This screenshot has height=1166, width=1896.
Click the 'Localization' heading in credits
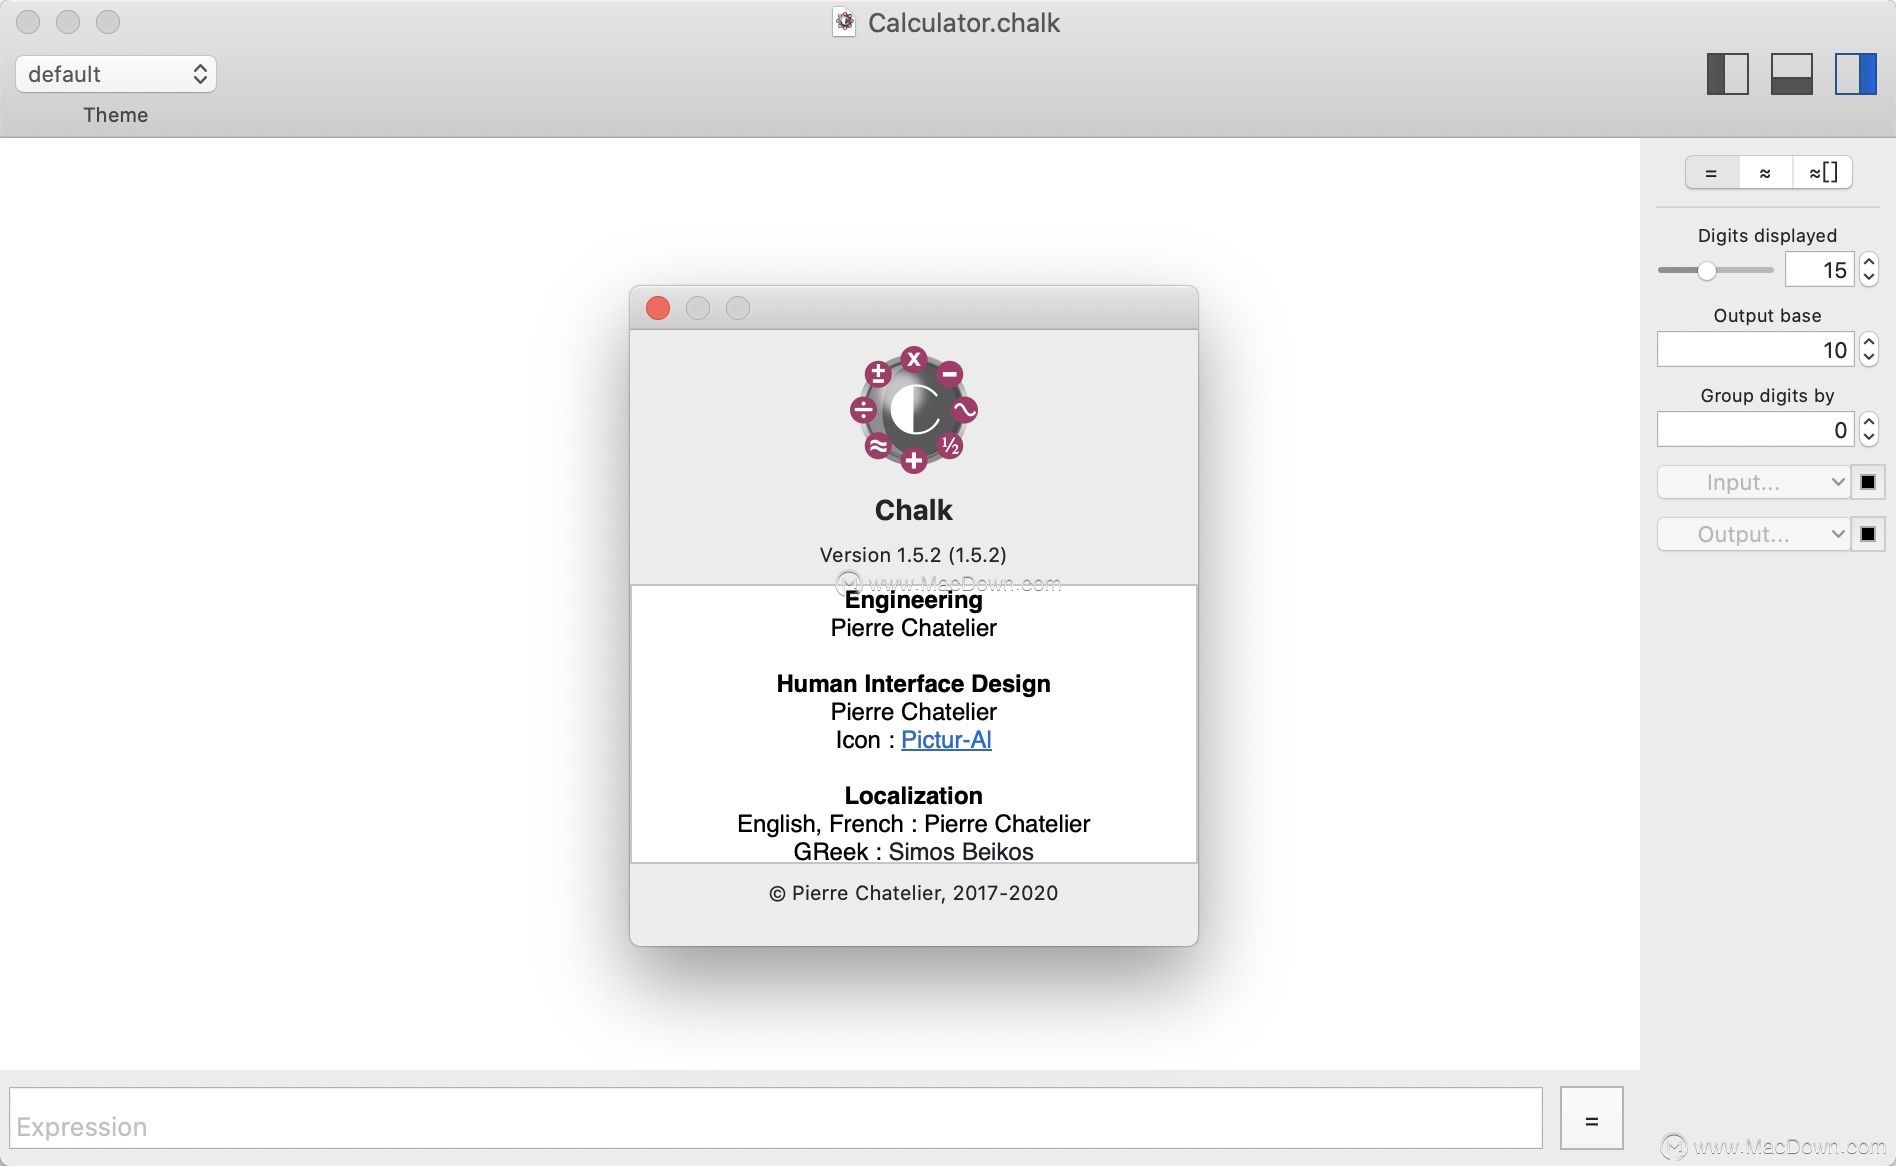[914, 796]
